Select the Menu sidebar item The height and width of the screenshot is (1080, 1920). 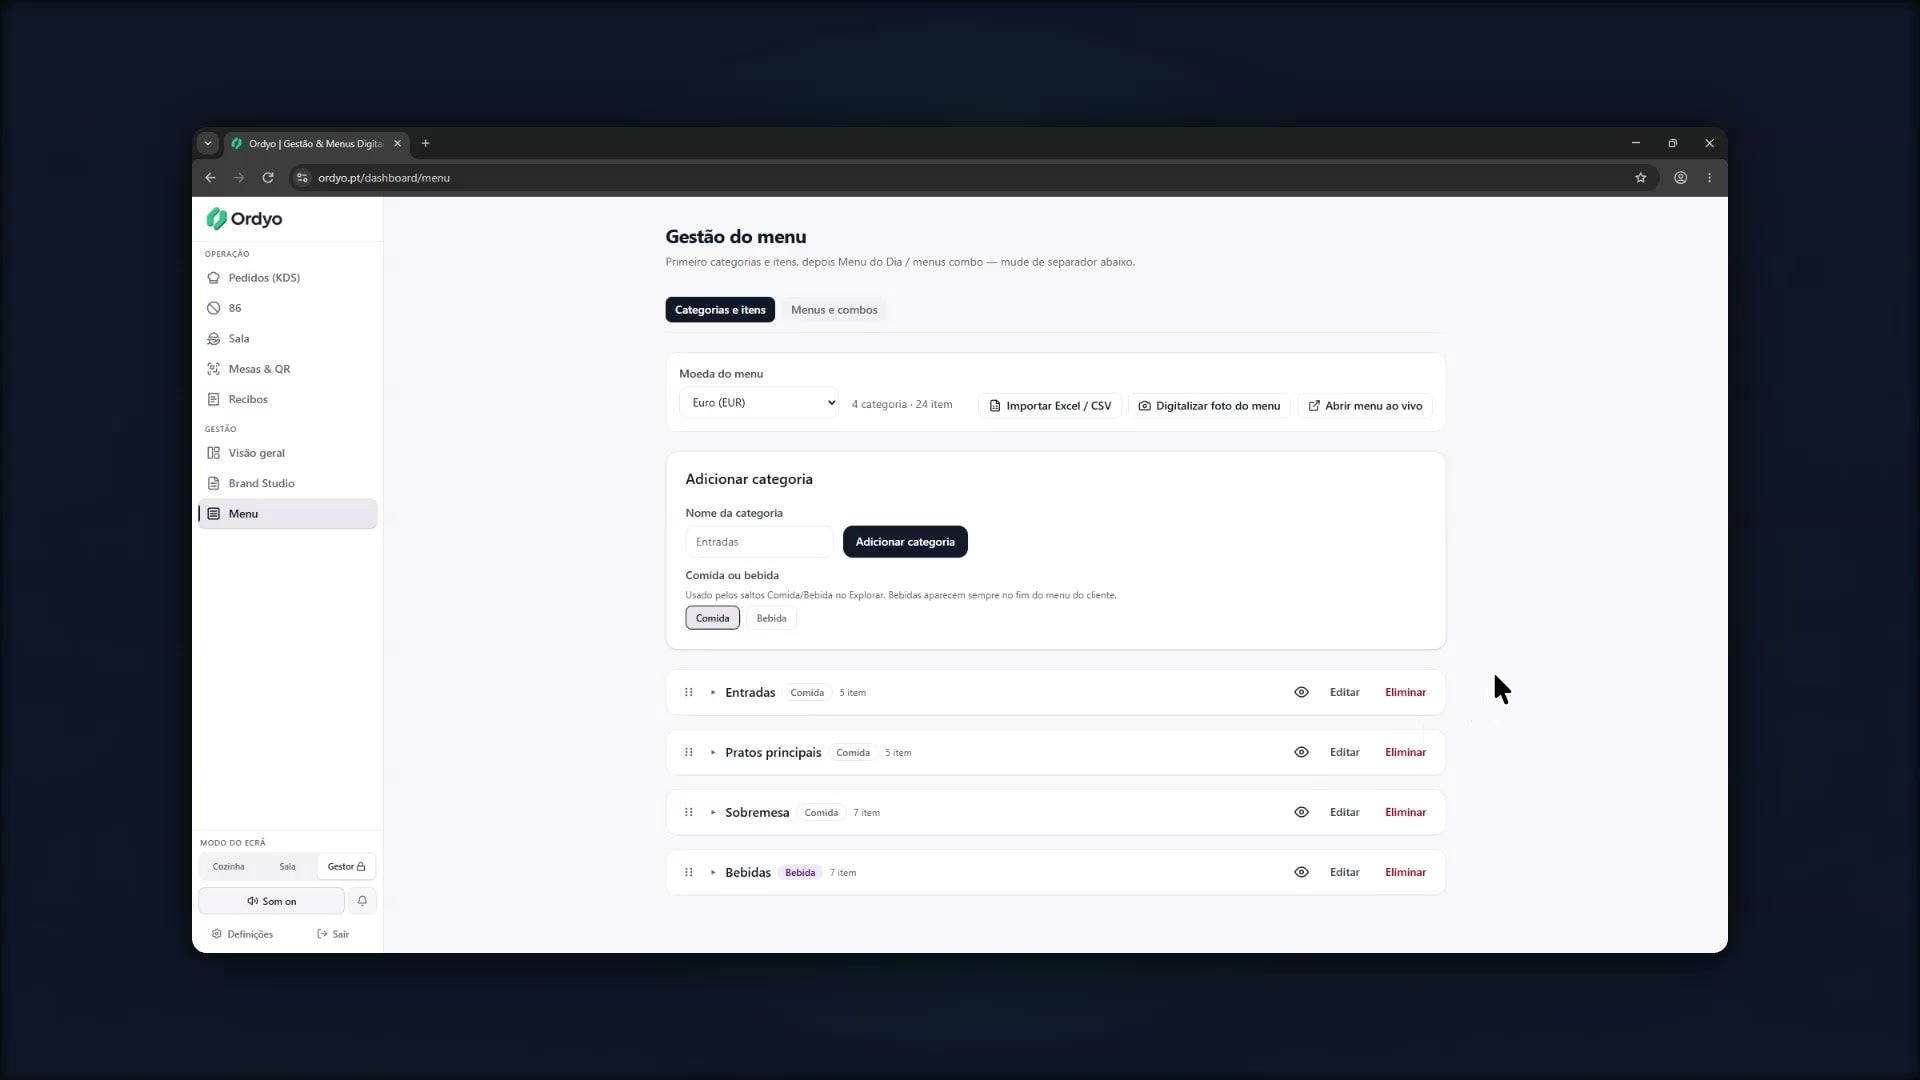point(288,514)
